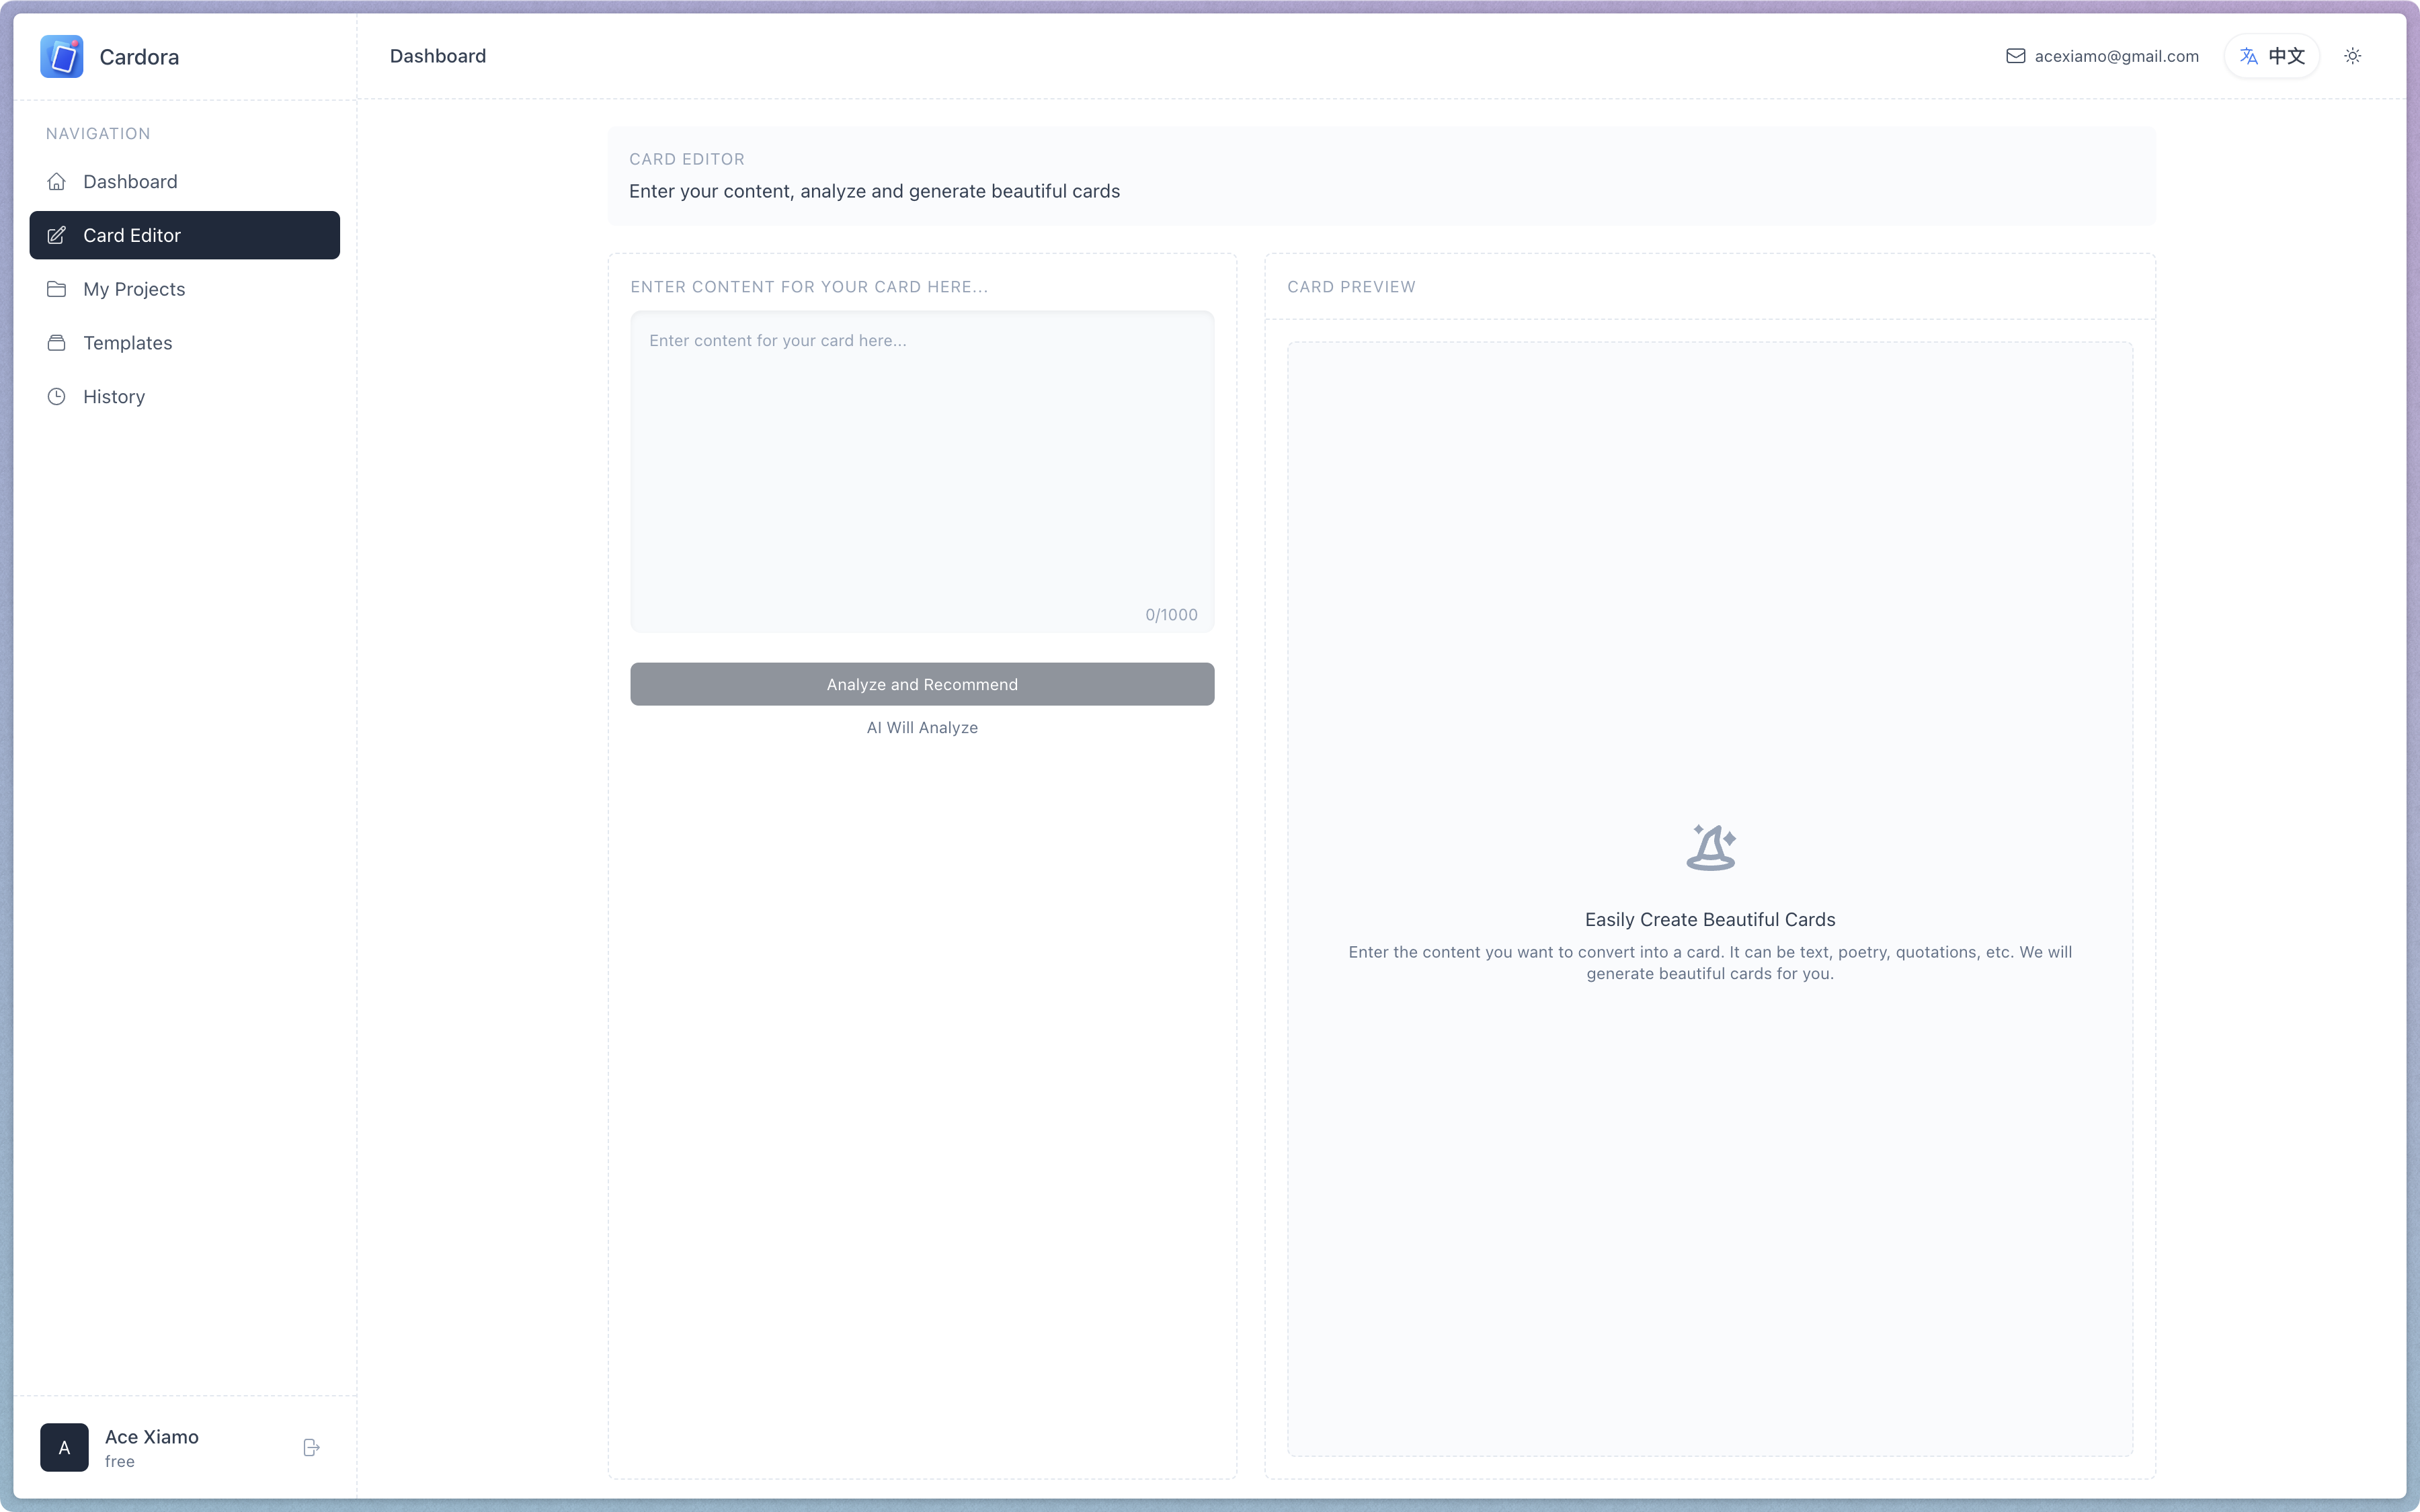Click the logout icon beside Ace Xiamo

pos(311,1447)
